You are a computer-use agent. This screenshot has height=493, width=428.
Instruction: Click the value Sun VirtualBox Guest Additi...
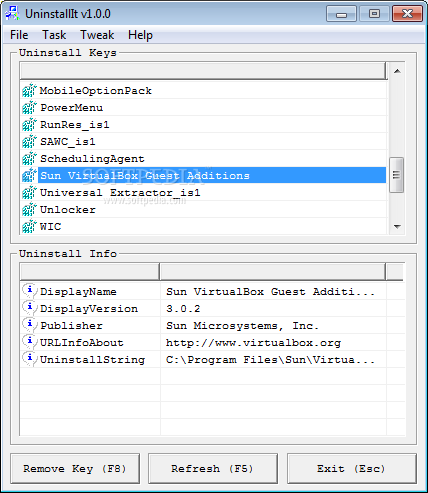[270, 292]
